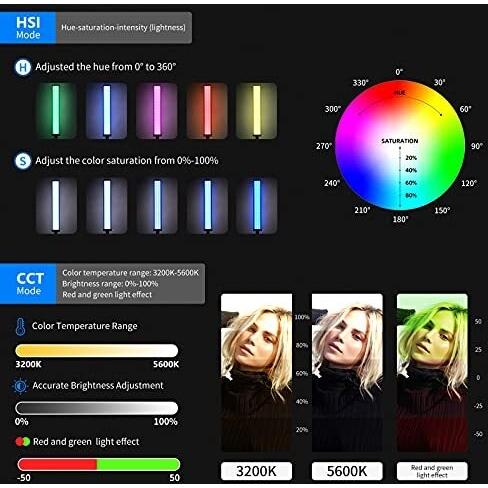Select the fully saturated blue tube
This screenshot has height=488, width=488.
pyautogui.click(x=256, y=205)
